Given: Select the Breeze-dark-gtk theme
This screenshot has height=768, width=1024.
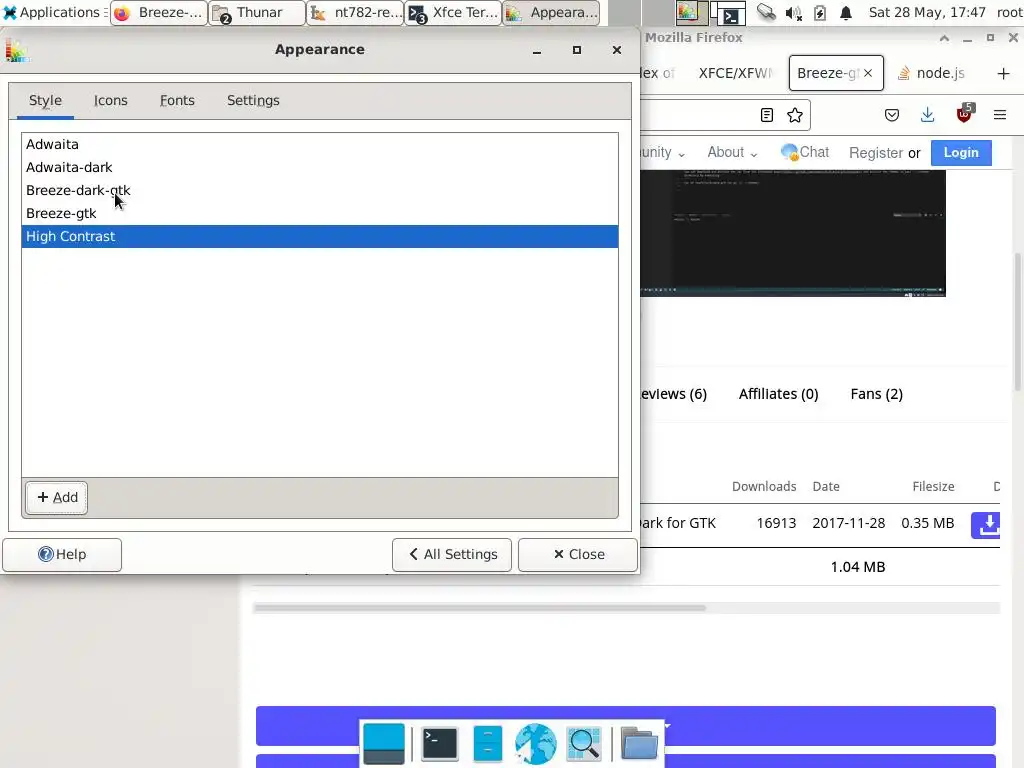Looking at the screenshot, I should (x=319, y=190).
